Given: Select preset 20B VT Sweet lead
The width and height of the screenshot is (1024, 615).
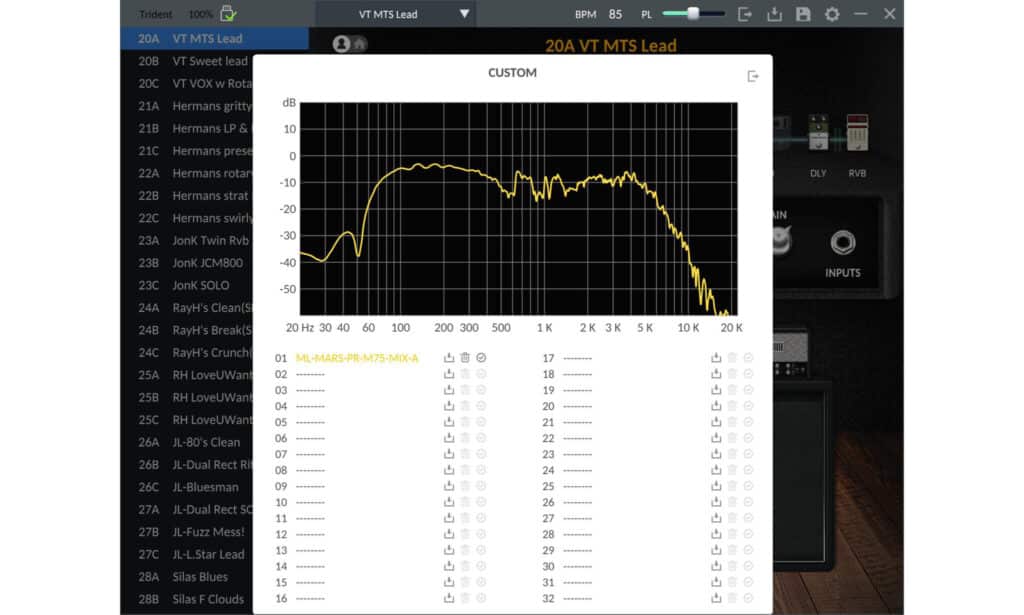Looking at the screenshot, I should pos(193,61).
